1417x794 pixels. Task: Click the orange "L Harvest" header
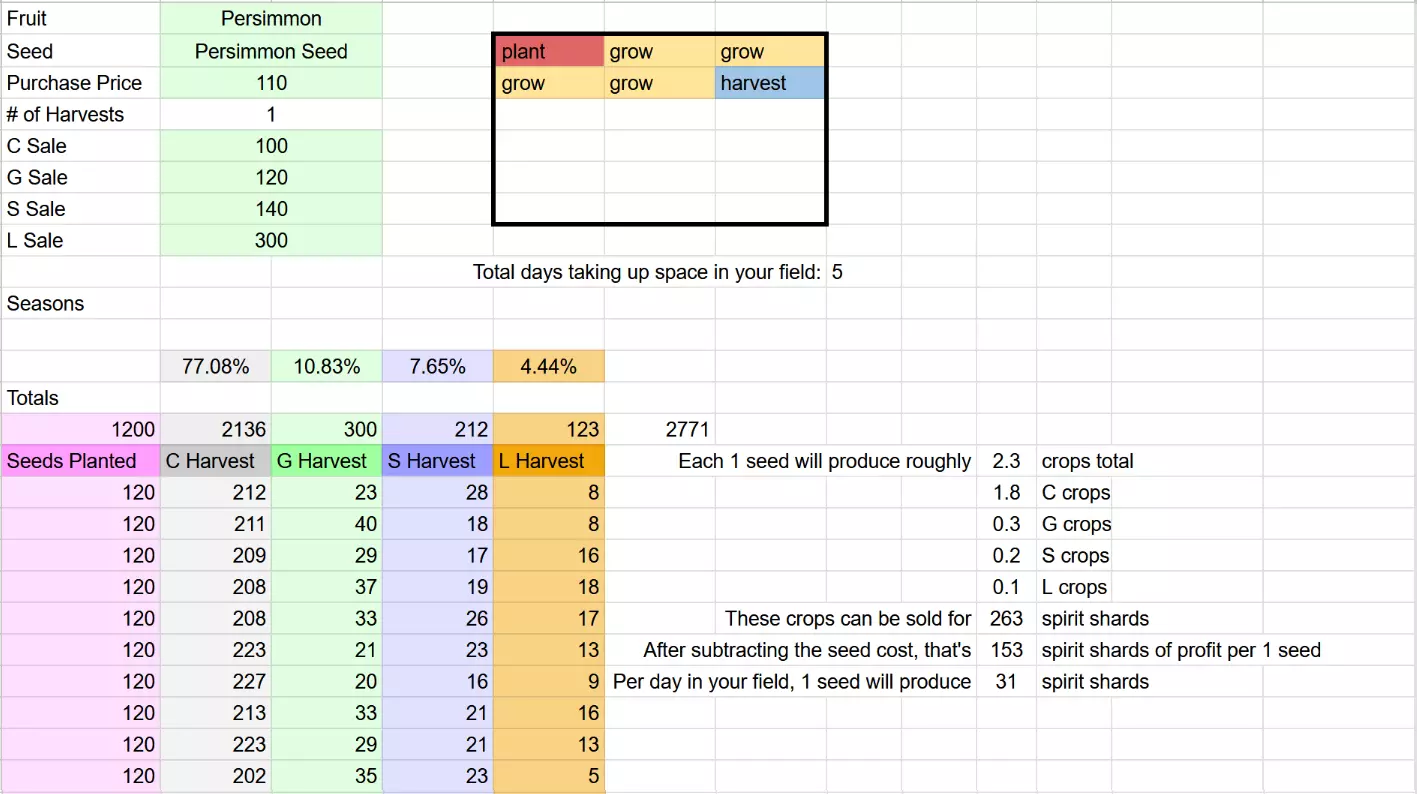(548, 461)
